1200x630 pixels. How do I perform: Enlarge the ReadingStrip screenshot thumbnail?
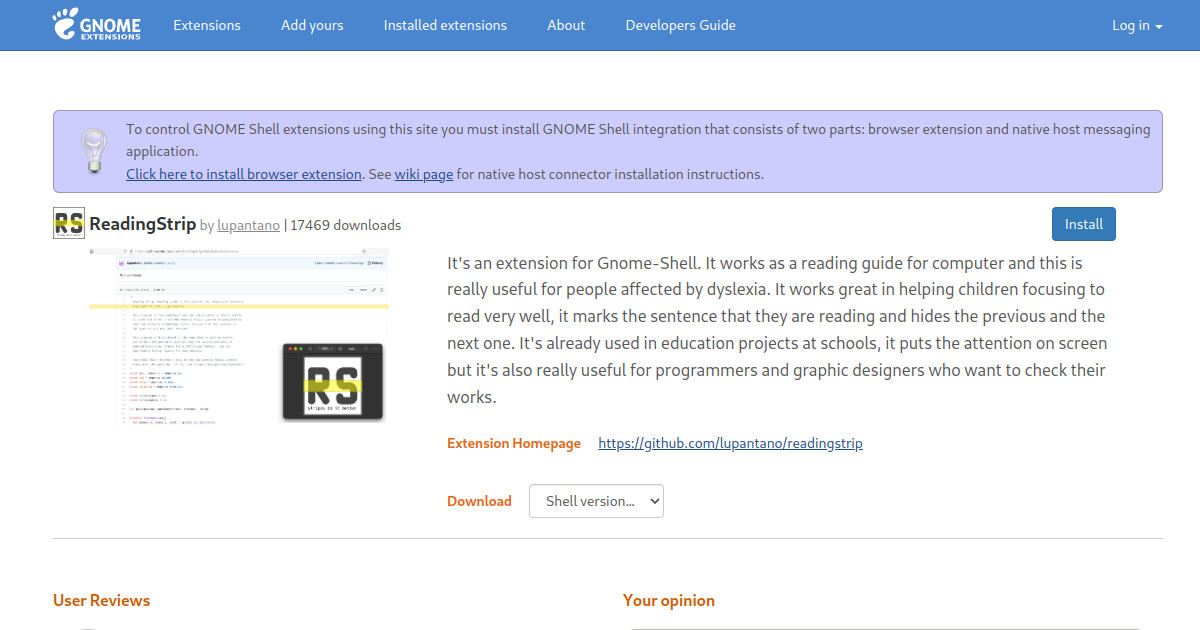(x=238, y=337)
